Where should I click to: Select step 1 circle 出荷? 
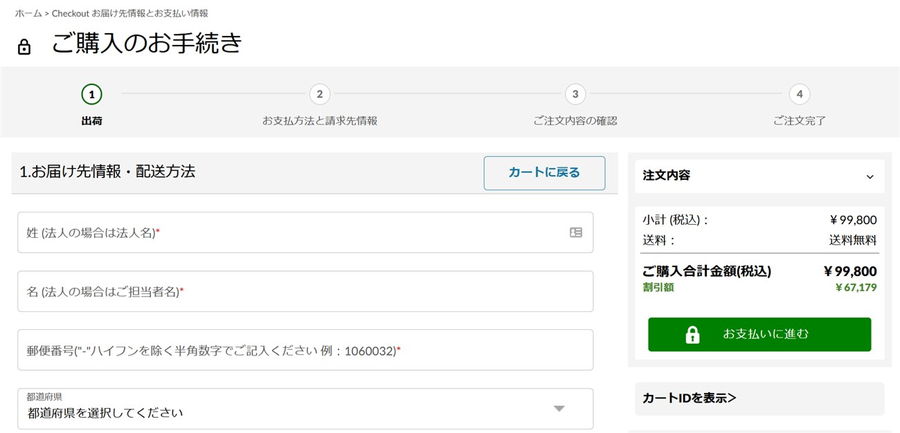(92, 94)
